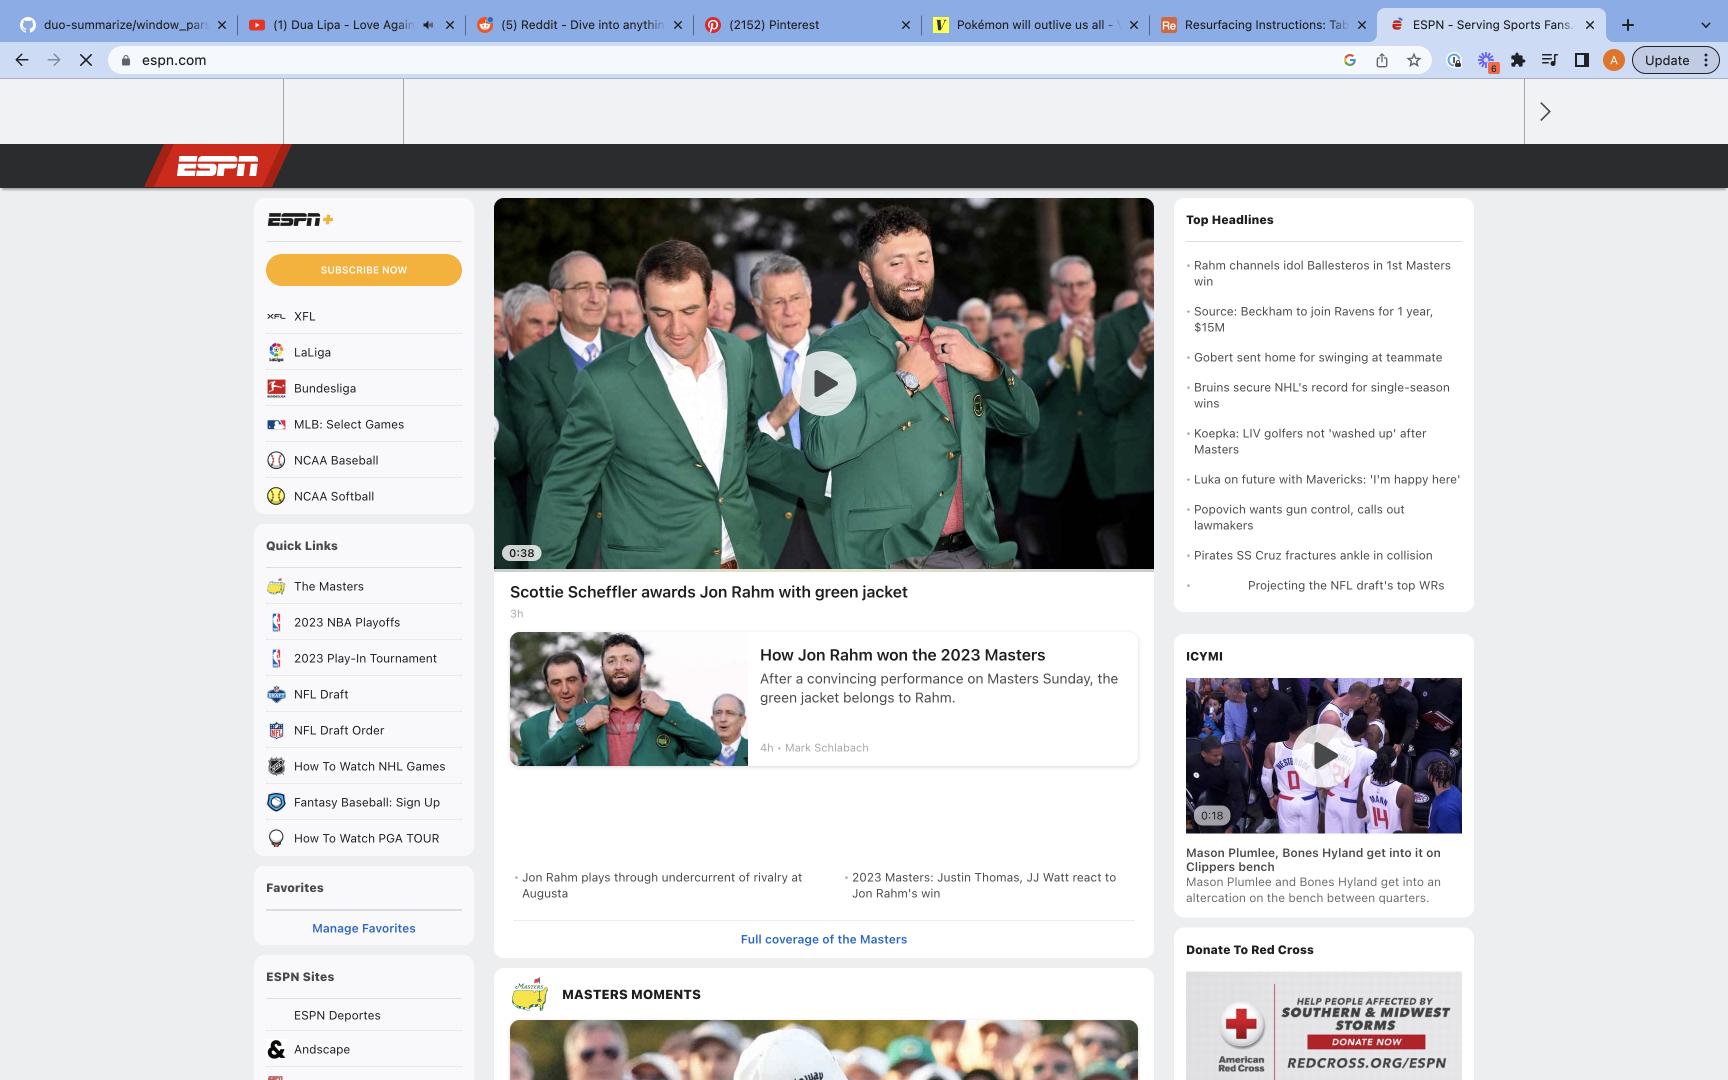This screenshot has height=1080, width=1728.
Task: Advance scoreboard with right chevron
Action: (1545, 111)
